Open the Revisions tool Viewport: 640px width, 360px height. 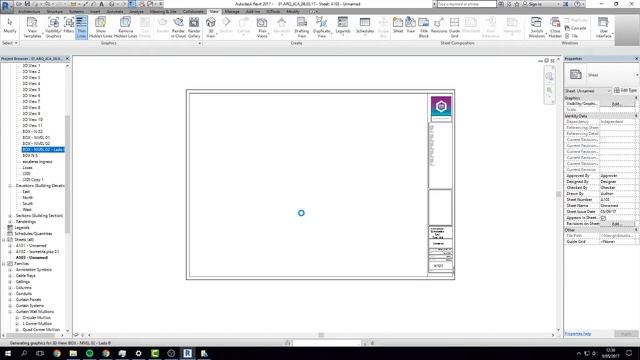pyautogui.click(x=439, y=25)
